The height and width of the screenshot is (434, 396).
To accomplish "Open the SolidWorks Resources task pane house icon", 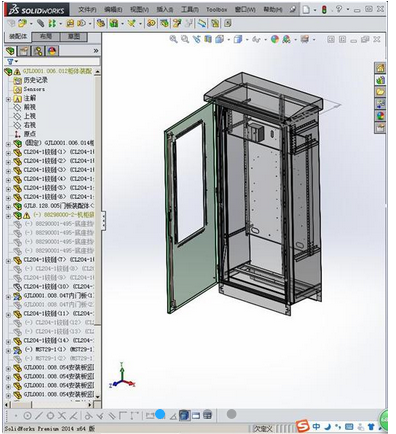I will pos(380,68).
